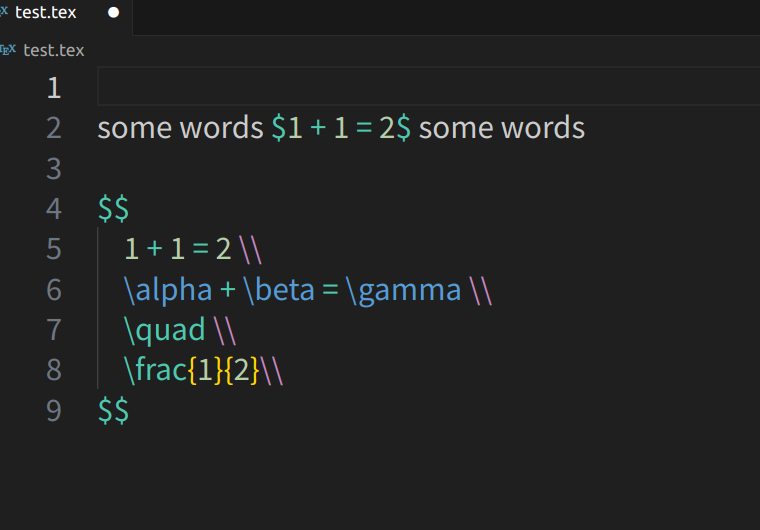
Task: Click line number 6 in the gutter
Action: click(54, 290)
